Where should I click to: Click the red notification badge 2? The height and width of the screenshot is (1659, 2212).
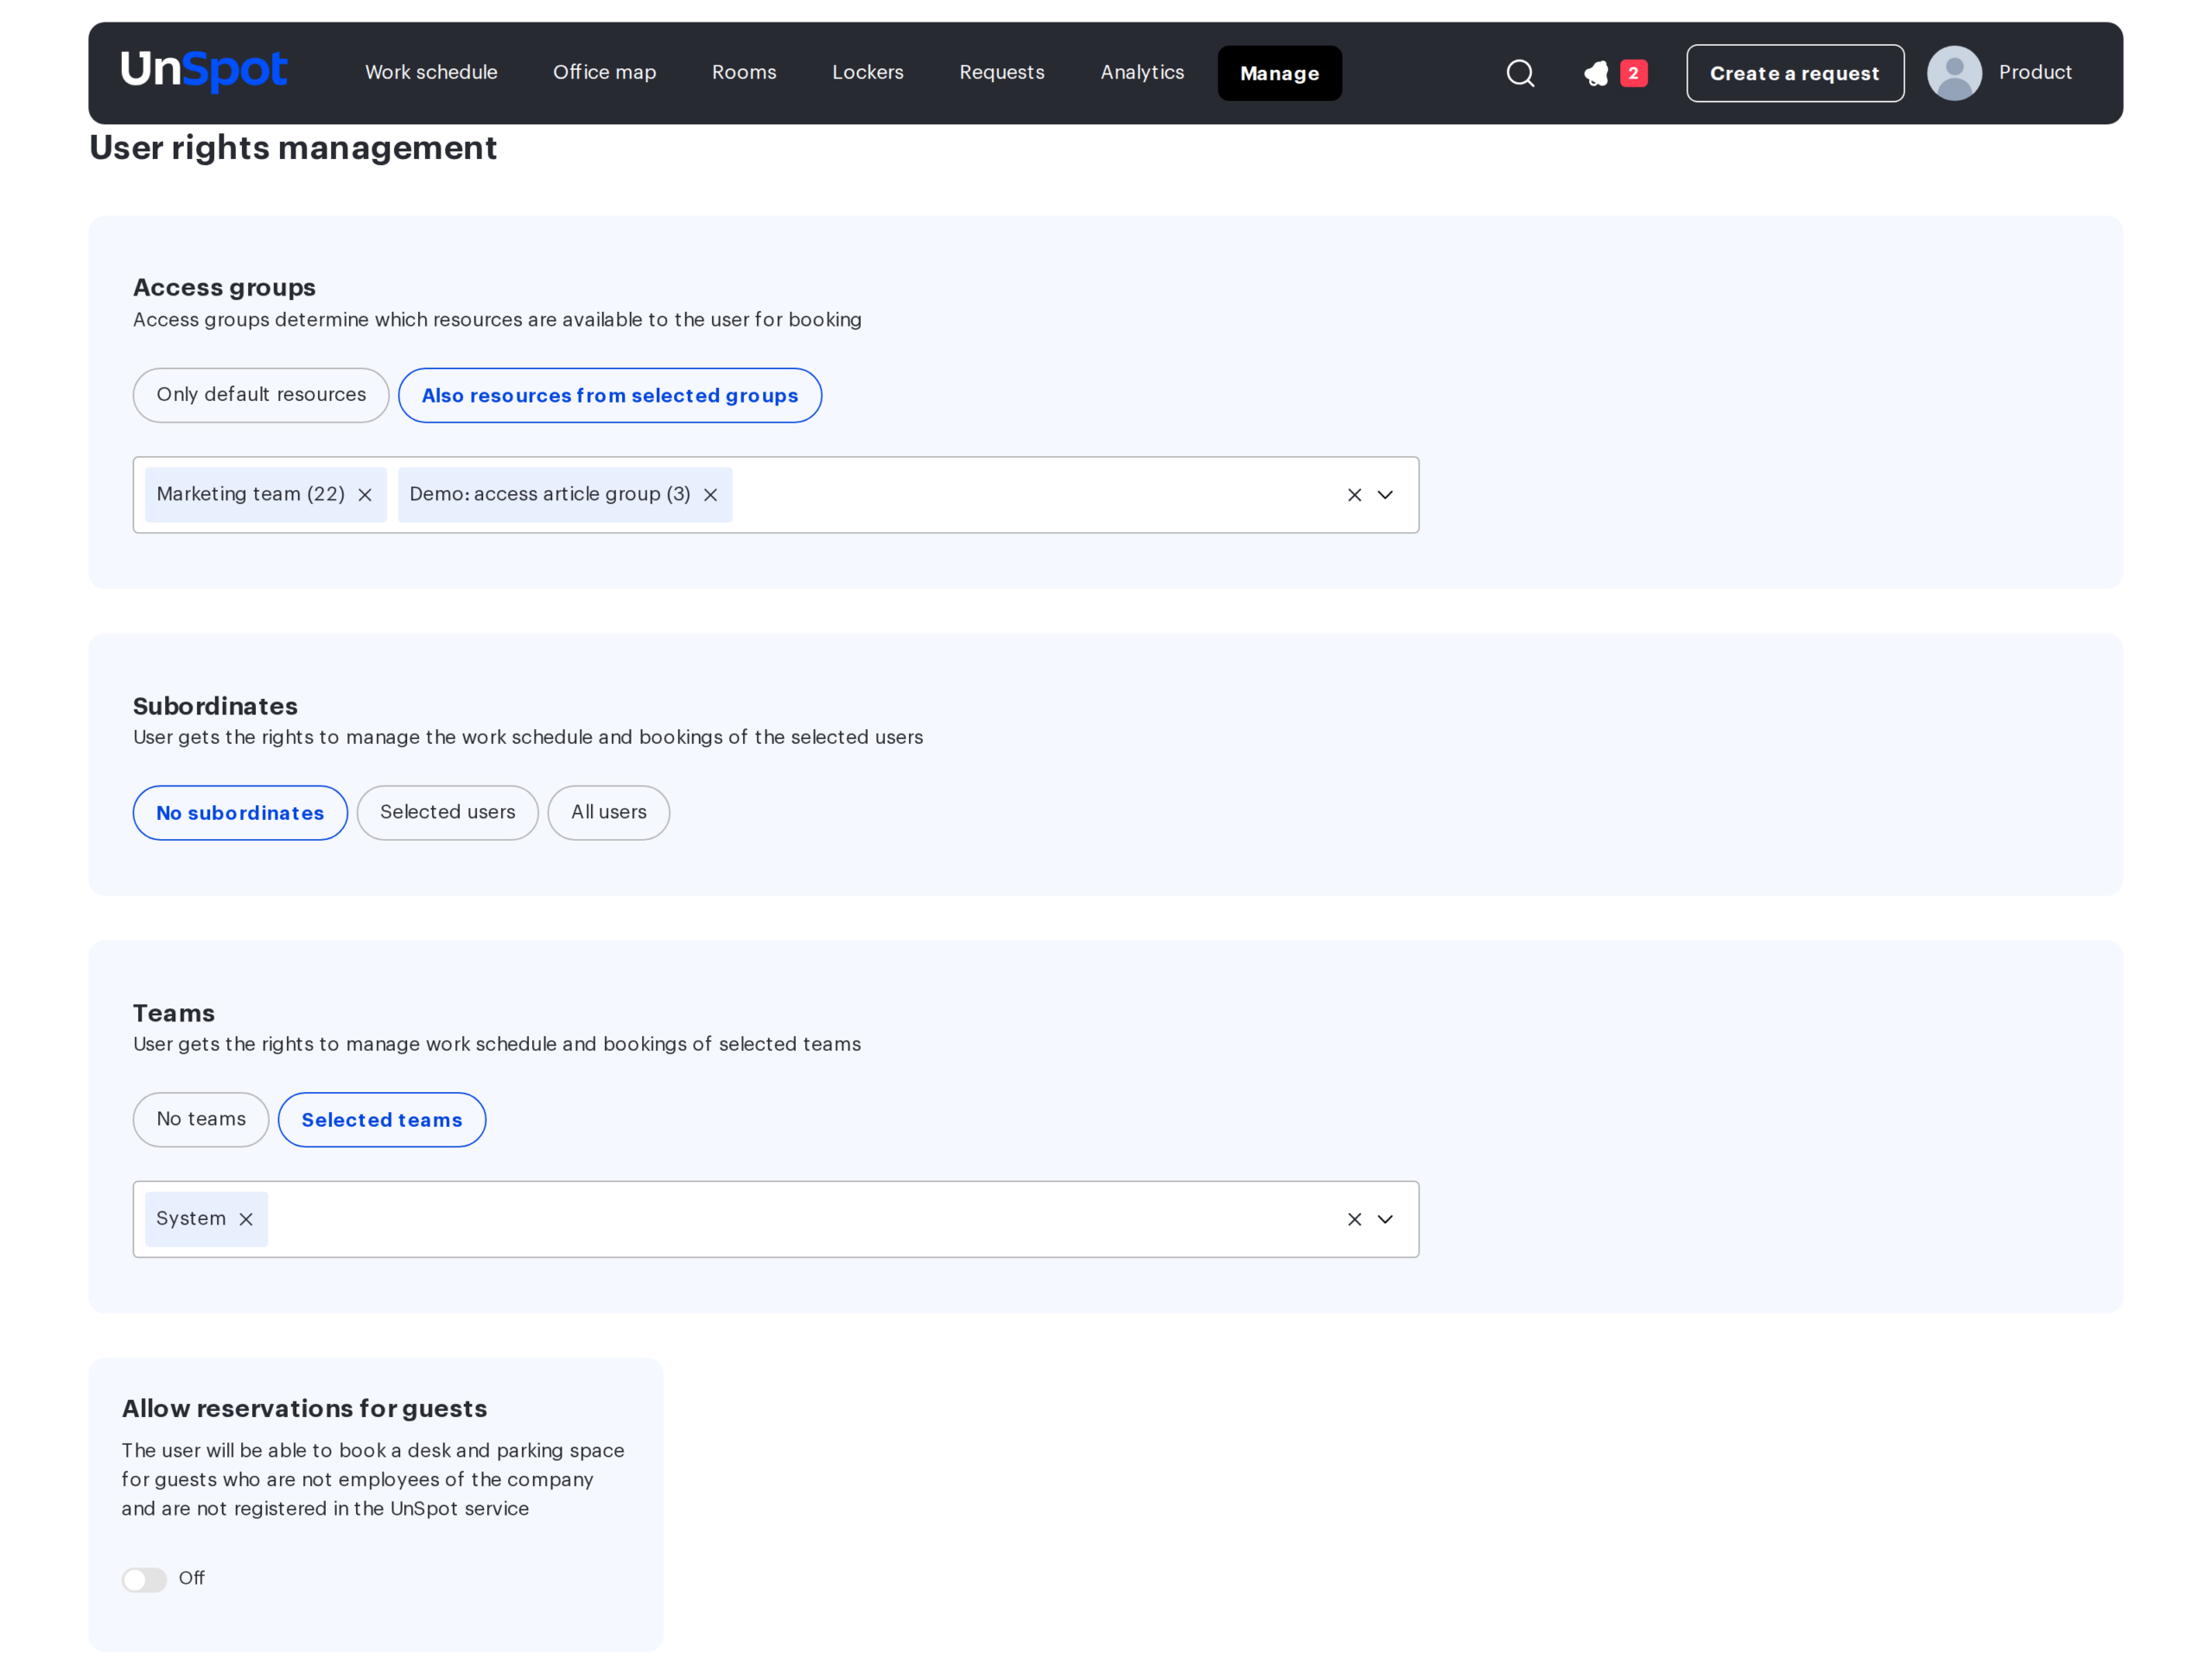1633,73
